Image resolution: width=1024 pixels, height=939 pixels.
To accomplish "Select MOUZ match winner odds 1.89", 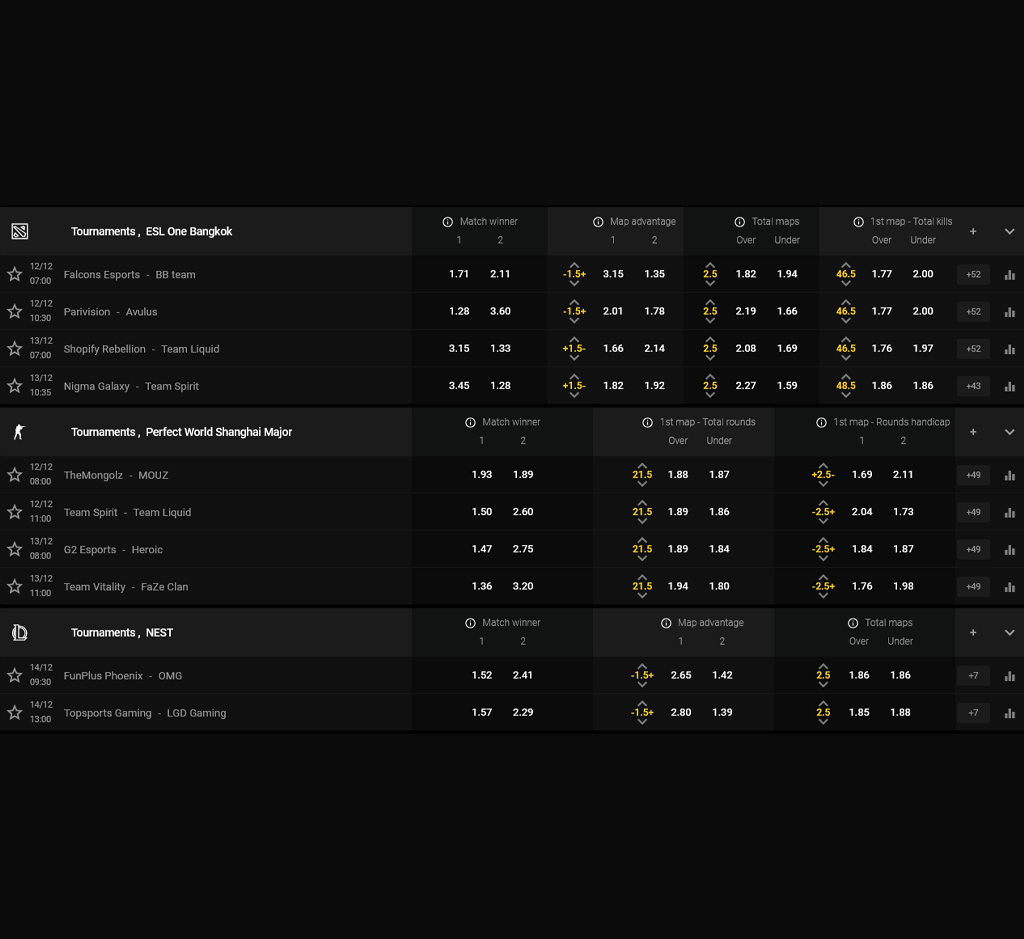I will (523, 474).
